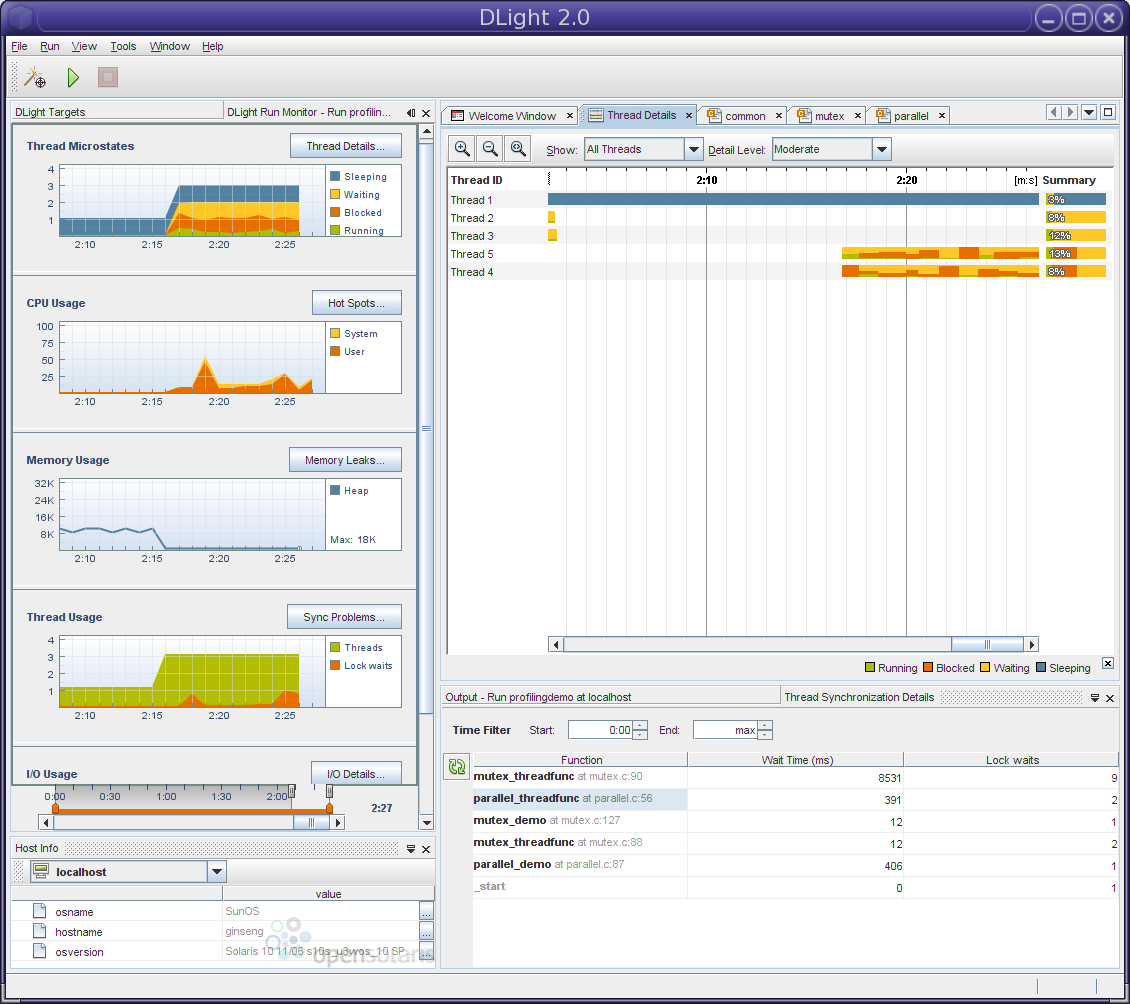
Task: Close the thread legend with its x button
Action: click(x=1108, y=663)
